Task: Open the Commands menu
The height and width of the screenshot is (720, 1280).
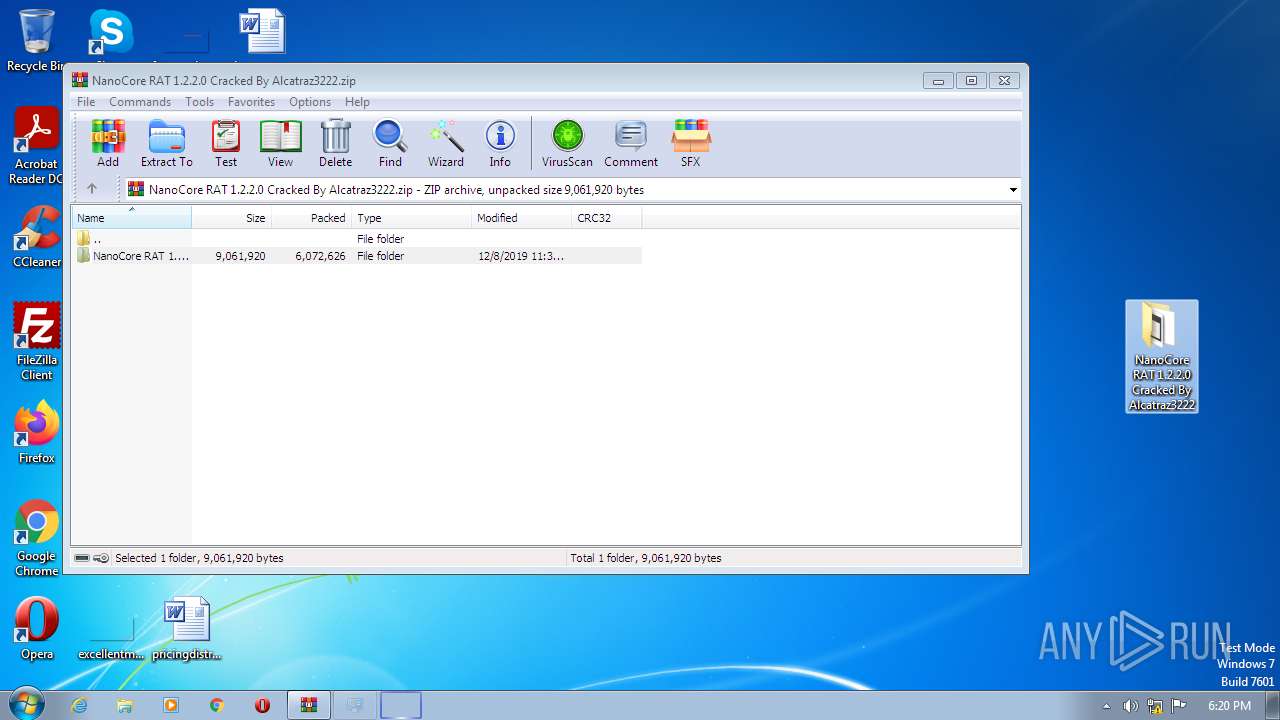Action: coord(140,102)
